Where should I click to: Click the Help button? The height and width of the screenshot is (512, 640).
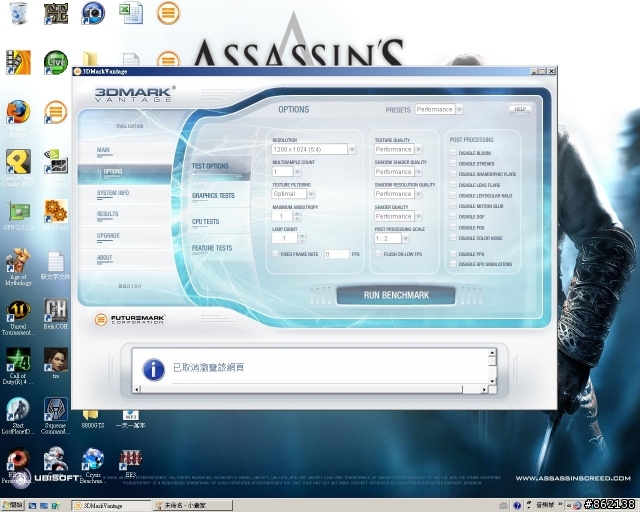(x=520, y=109)
